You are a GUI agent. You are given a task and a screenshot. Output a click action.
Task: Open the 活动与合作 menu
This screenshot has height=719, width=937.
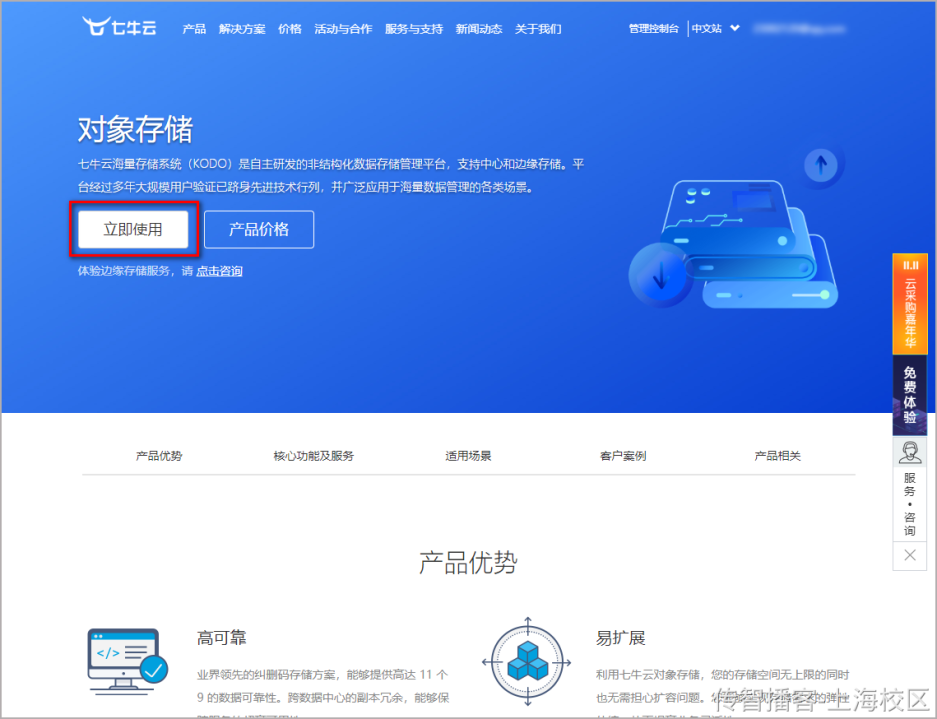point(343,29)
